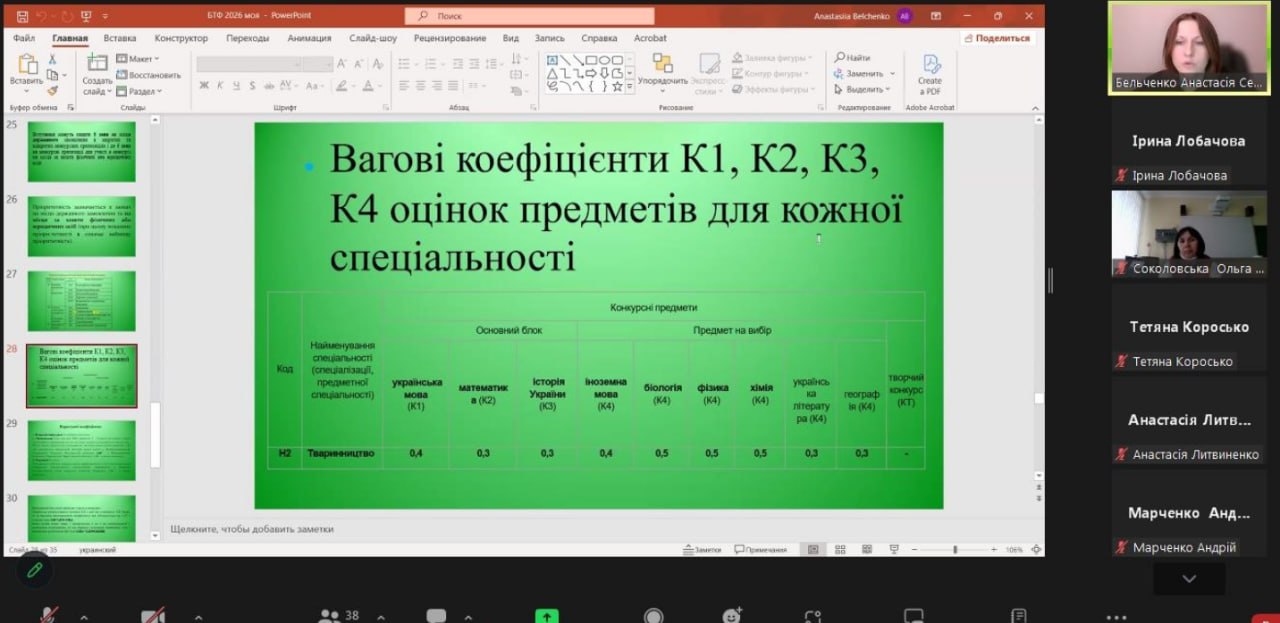Open the Вставка ribbon tab
The width and height of the screenshot is (1280, 623).
pyautogui.click(x=120, y=38)
